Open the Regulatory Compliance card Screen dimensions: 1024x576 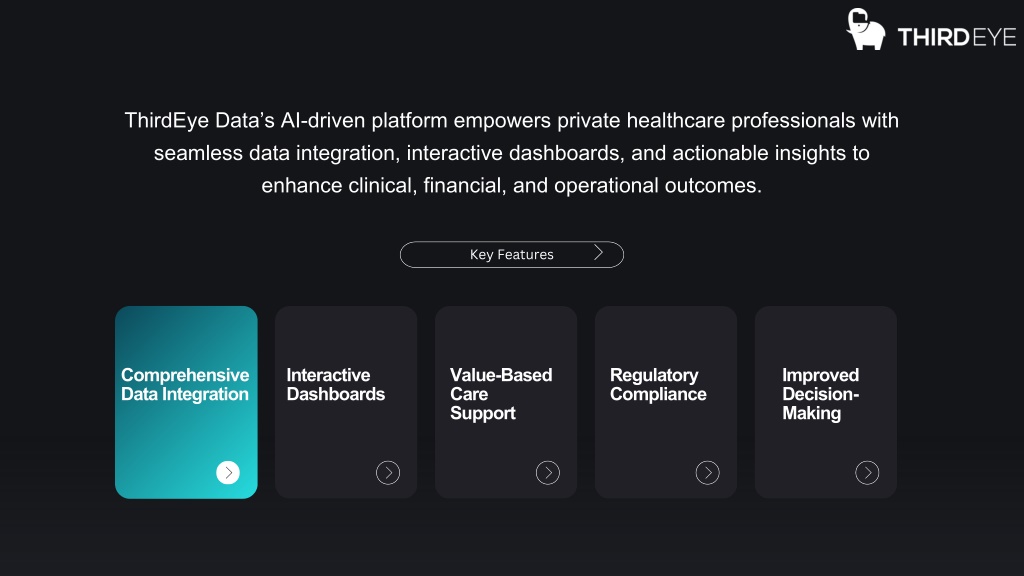tap(666, 402)
